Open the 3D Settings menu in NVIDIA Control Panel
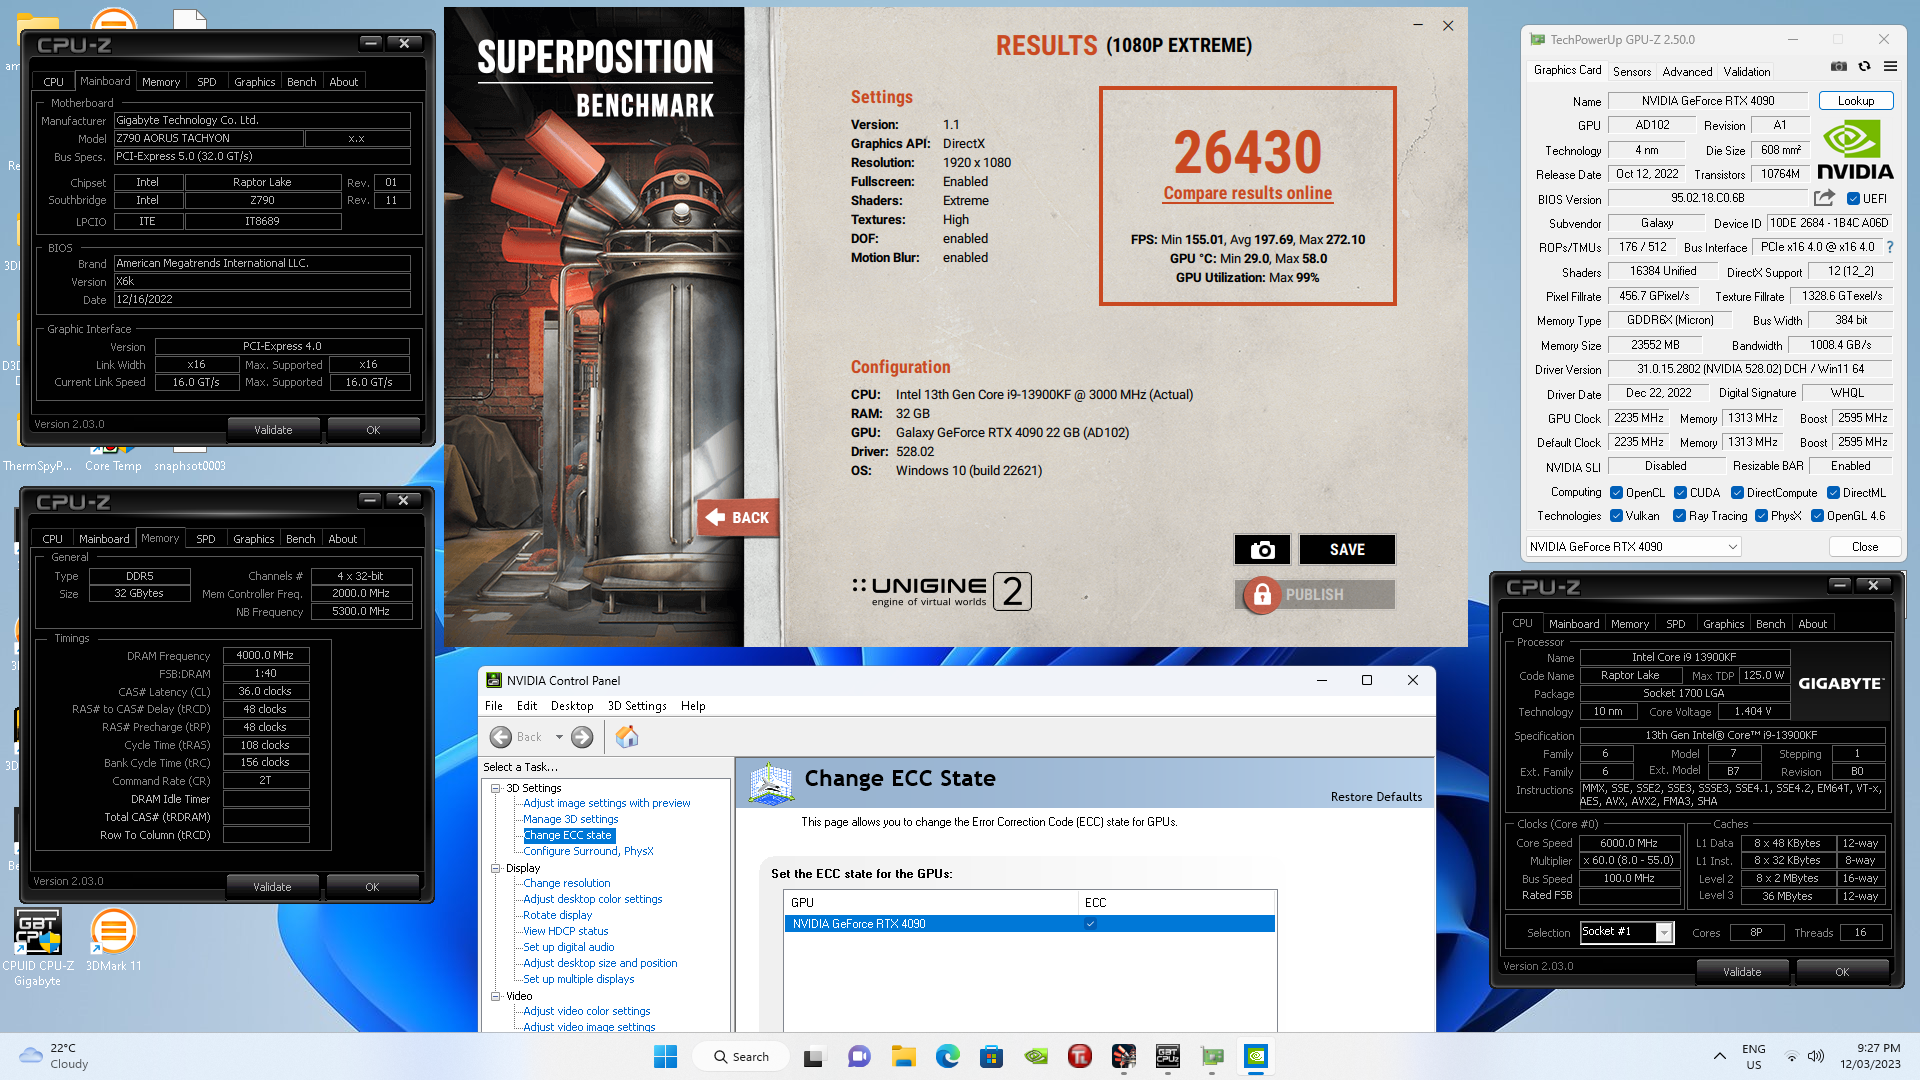The image size is (1920, 1080). pos(637,706)
